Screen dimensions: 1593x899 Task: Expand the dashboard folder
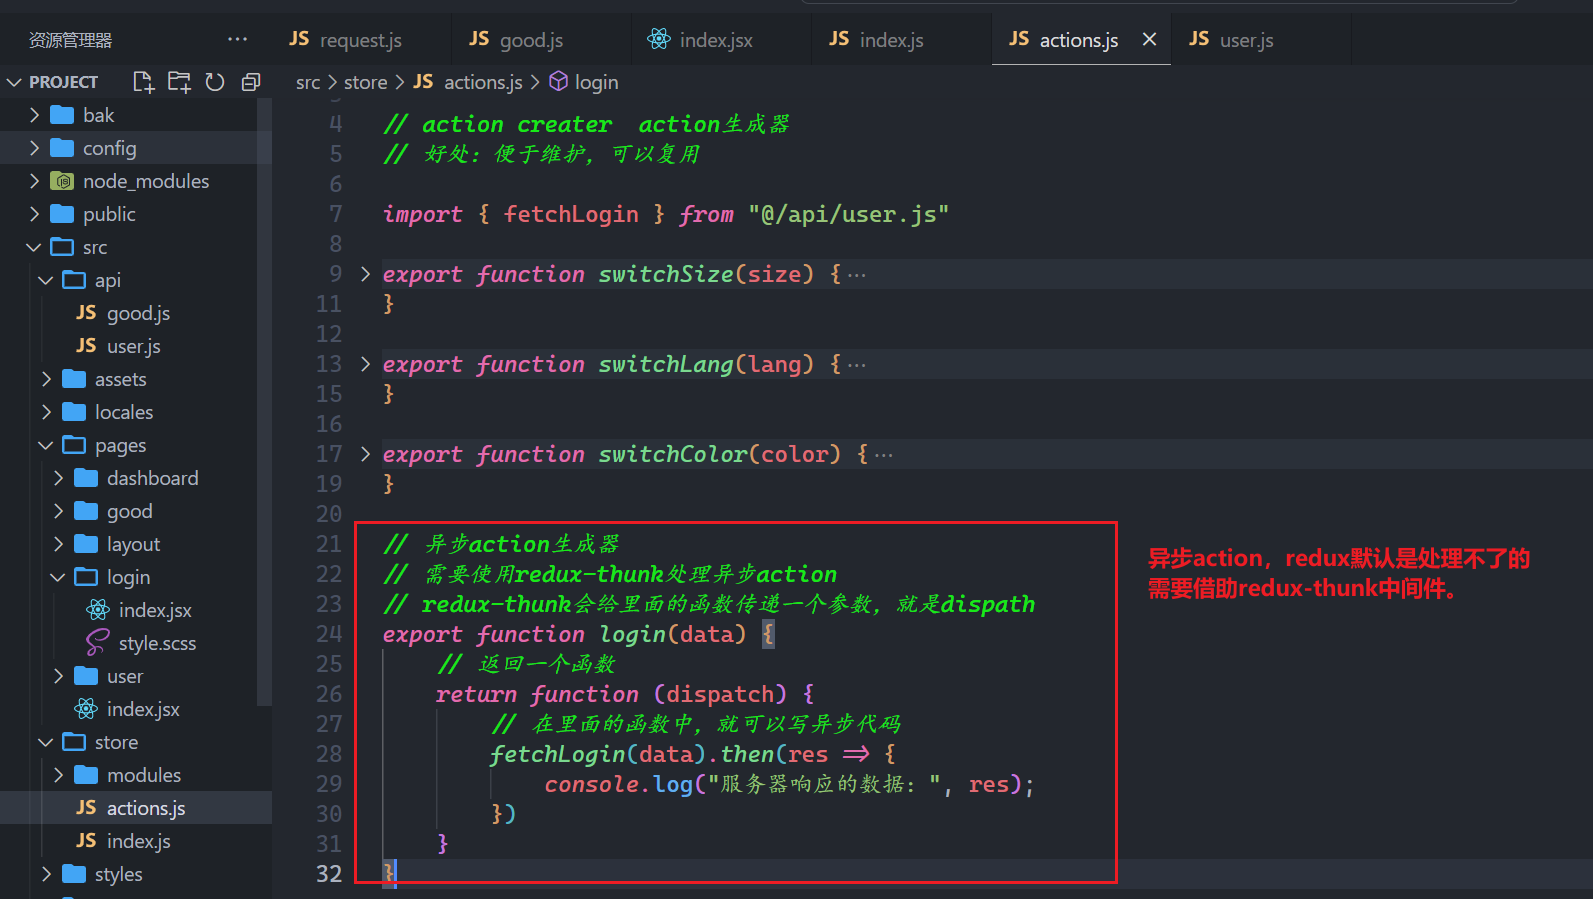point(136,478)
